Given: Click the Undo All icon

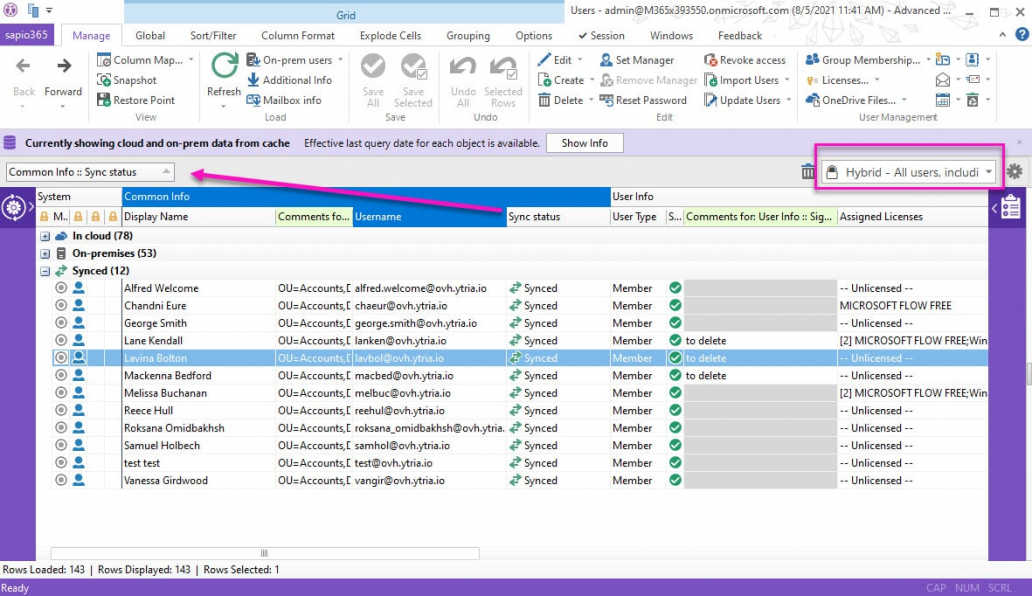Looking at the screenshot, I should [x=463, y=67].
